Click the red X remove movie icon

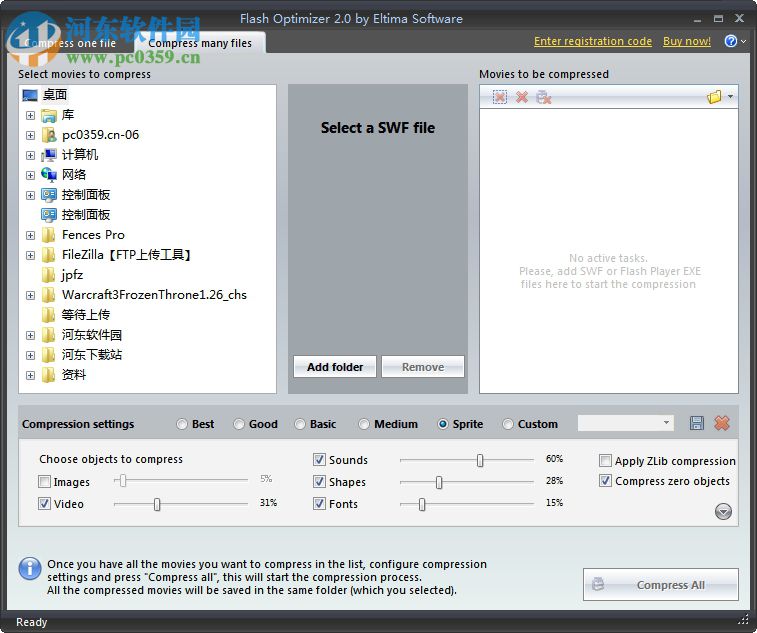pyautogui.click(x=521, y=97)
